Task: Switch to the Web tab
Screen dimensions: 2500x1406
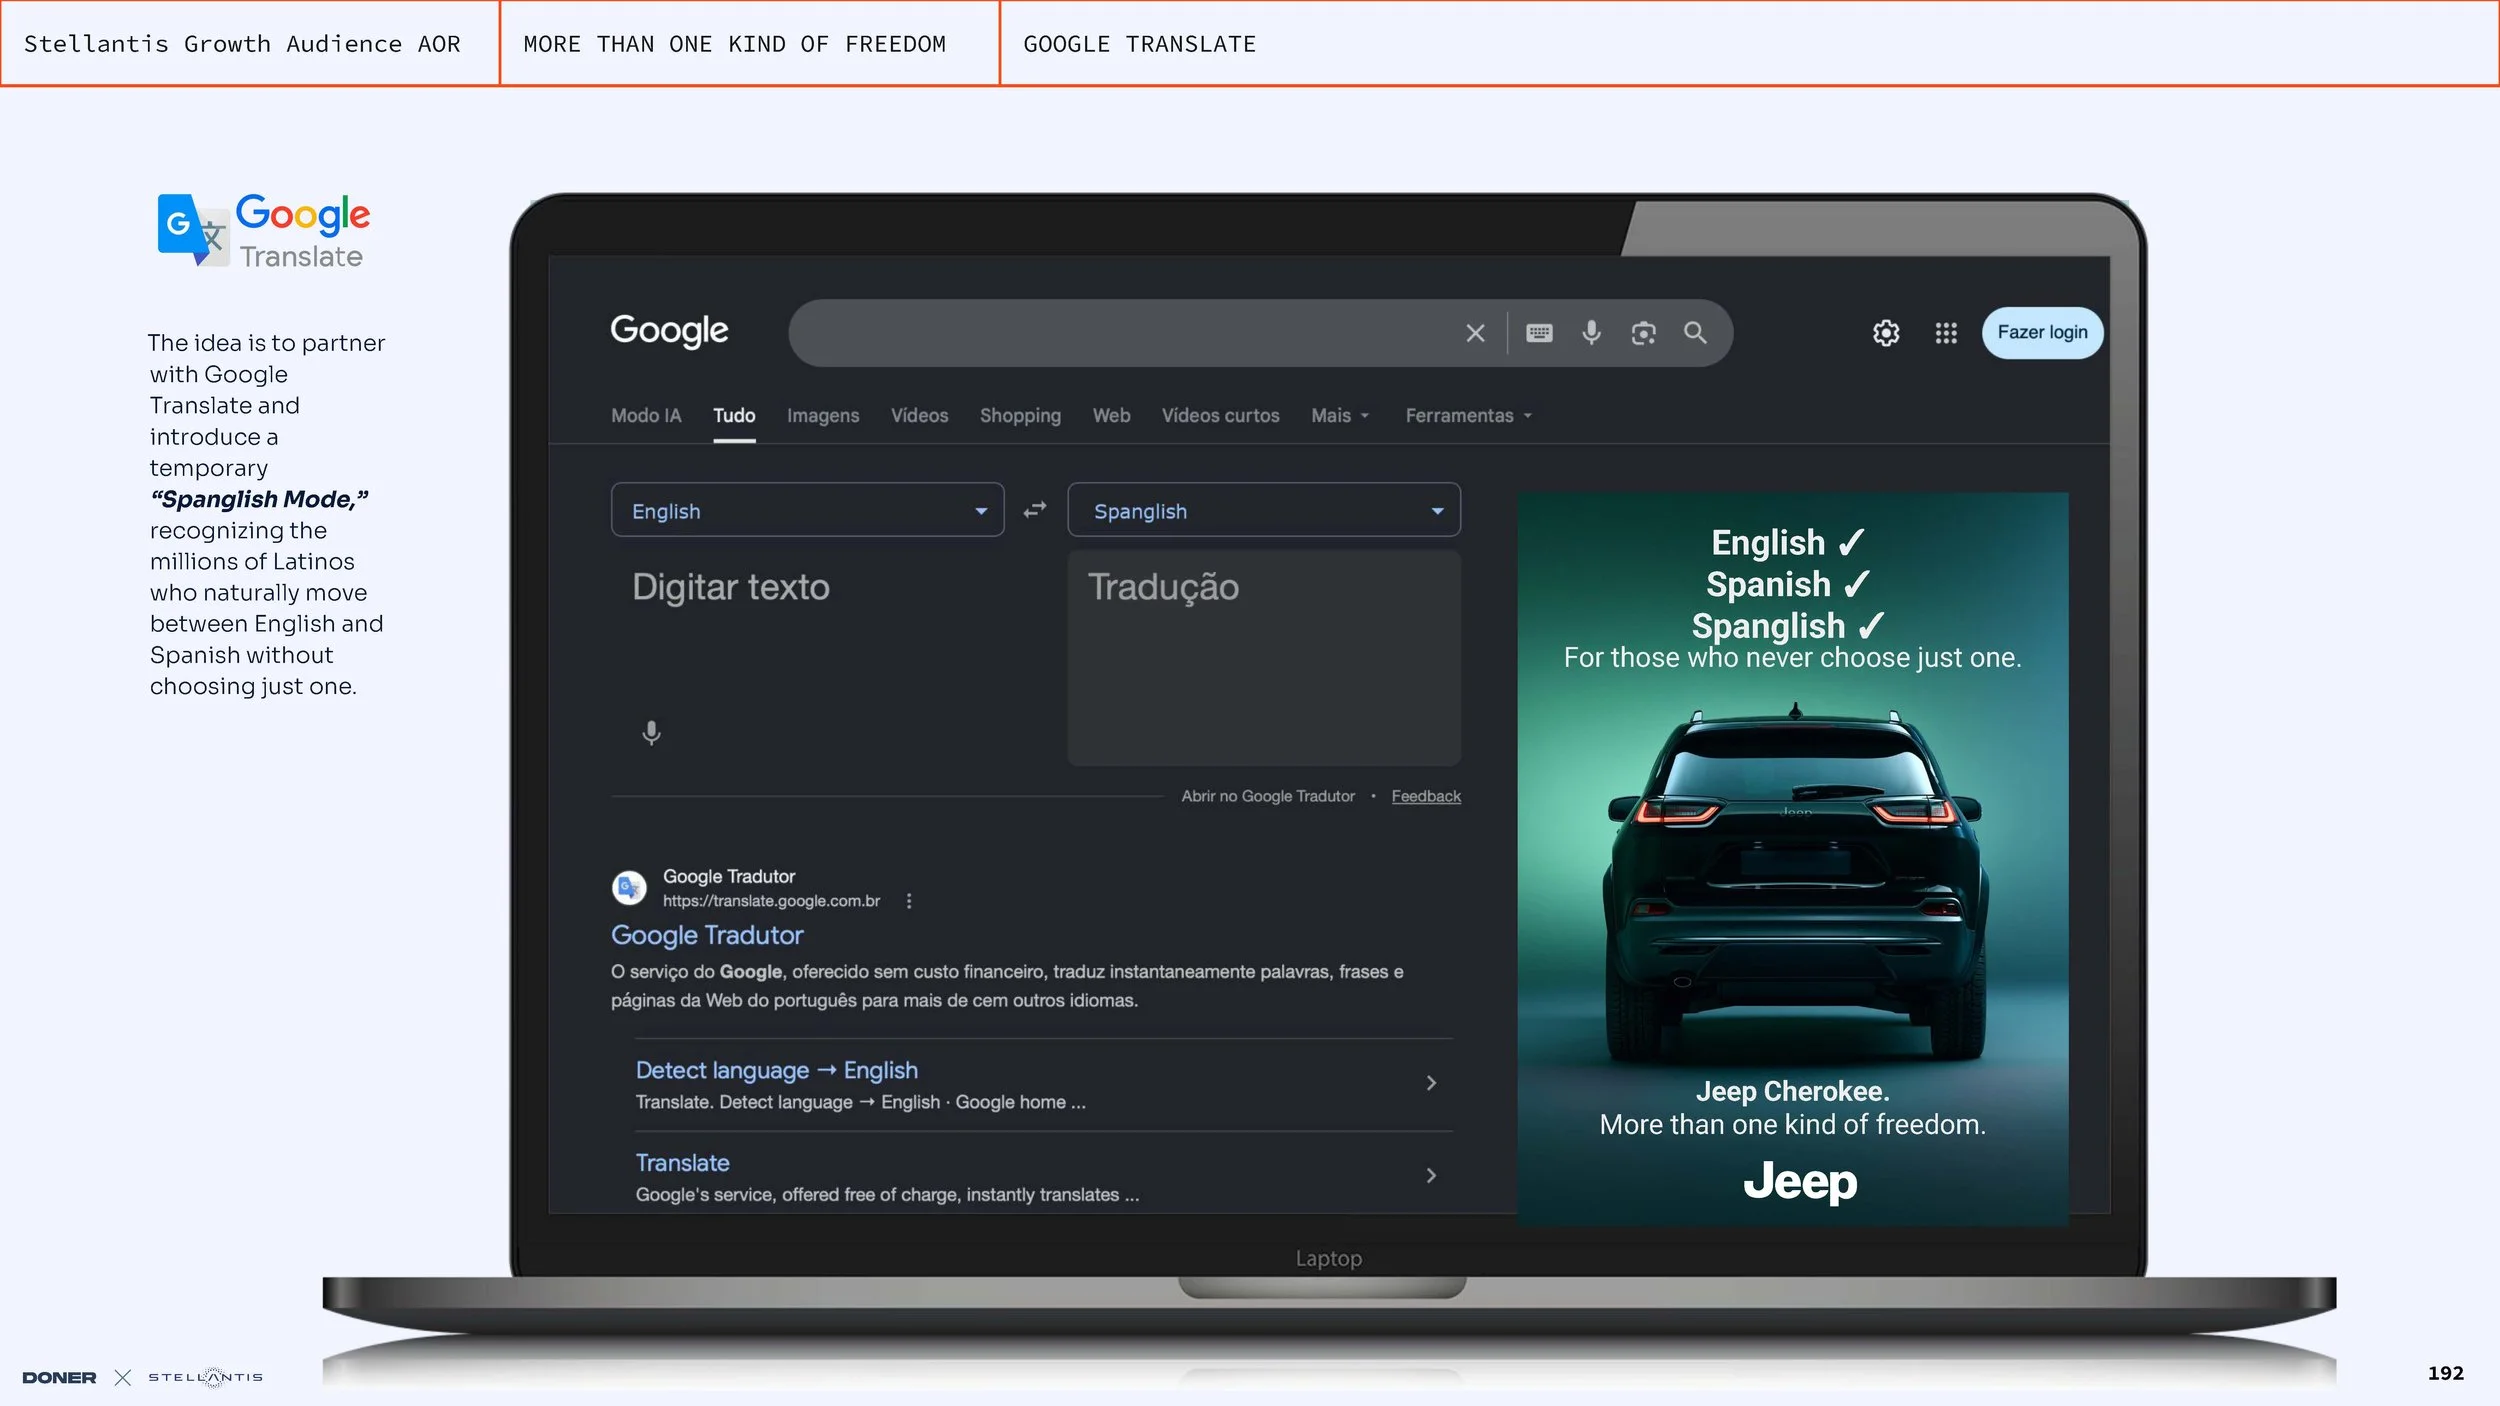Action: [1111, 416]
